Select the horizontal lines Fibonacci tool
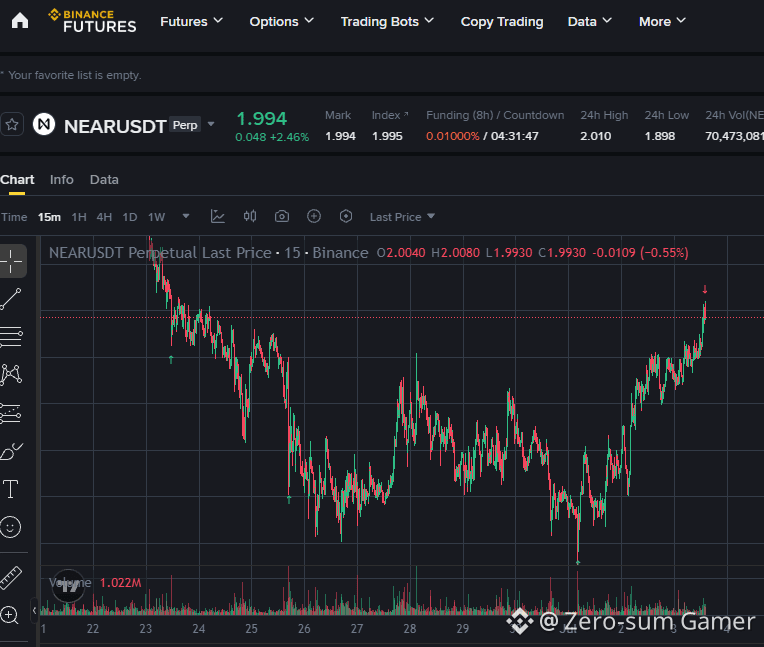The width and height of the screenshot is (764, 647). [x=11, y=337]
